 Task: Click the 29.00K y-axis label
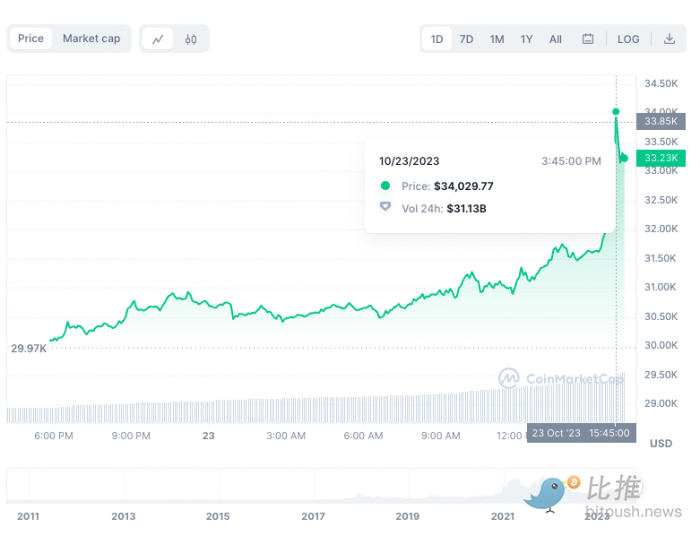click(661, 403)
